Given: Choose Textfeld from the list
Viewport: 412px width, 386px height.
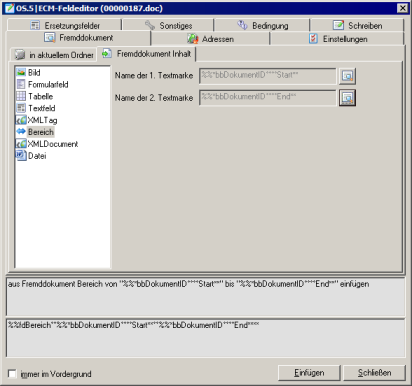Looking at the screenshot, I should [x=41, y=108].
